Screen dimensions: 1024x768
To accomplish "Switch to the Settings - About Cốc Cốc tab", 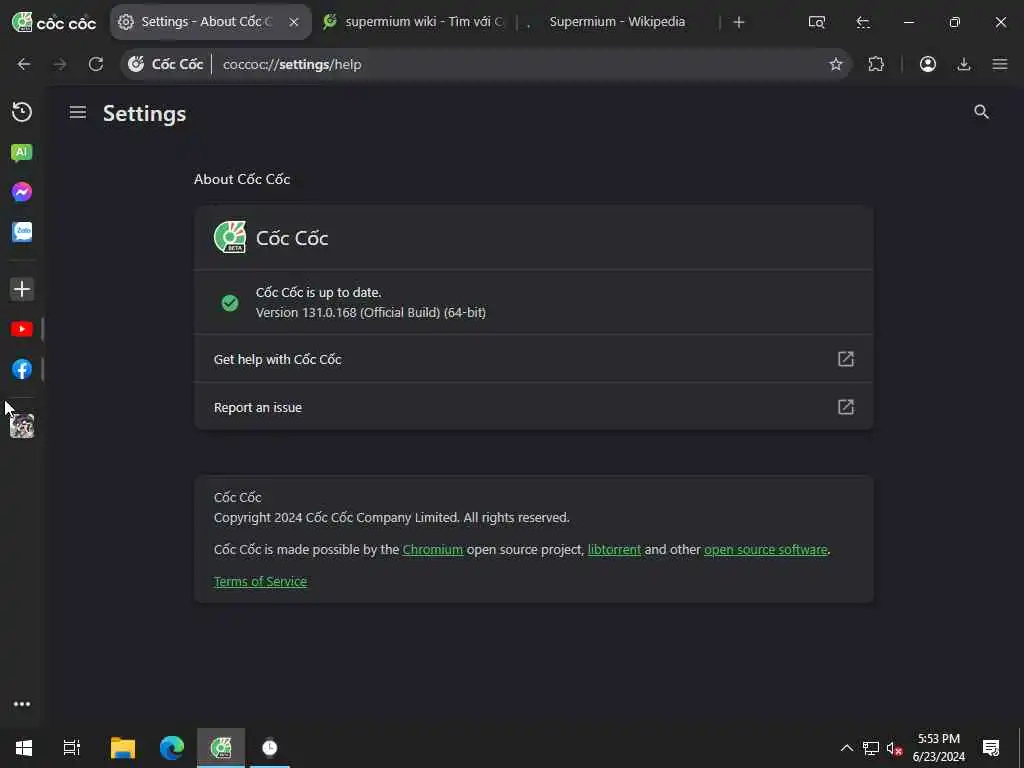I will click(x=210, y=22).
